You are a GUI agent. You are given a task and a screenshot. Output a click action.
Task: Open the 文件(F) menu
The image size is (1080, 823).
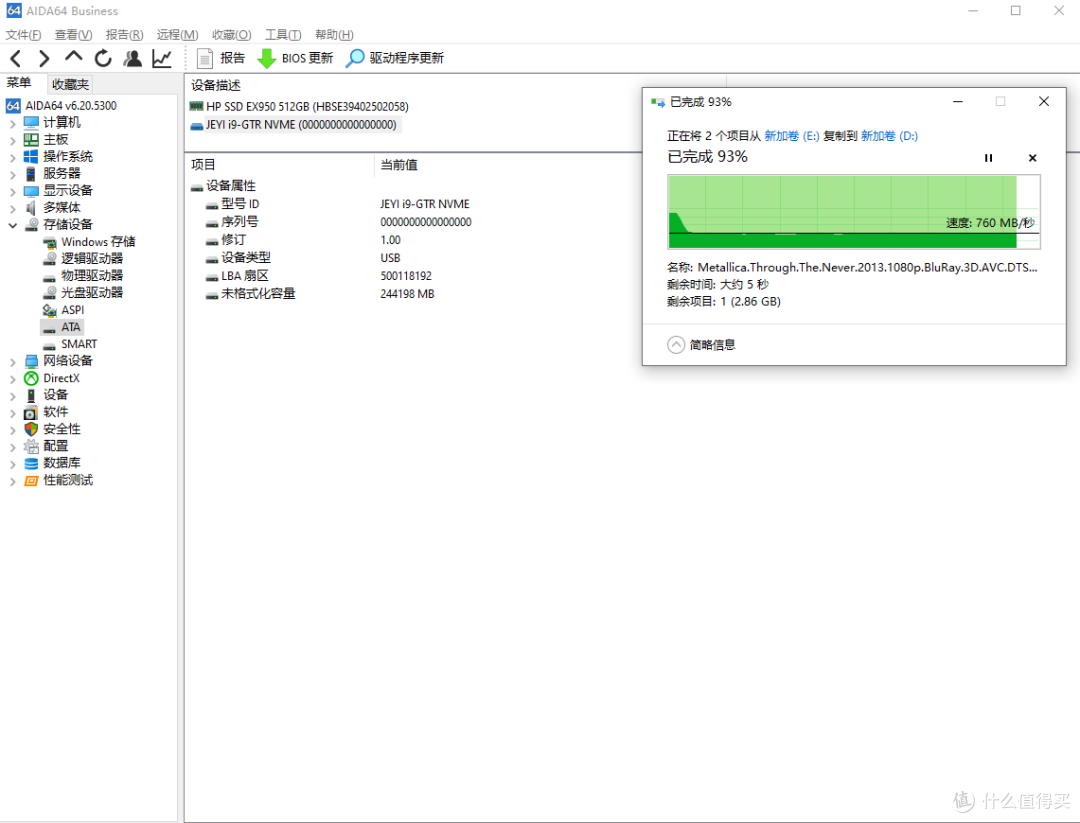(23, 34)
